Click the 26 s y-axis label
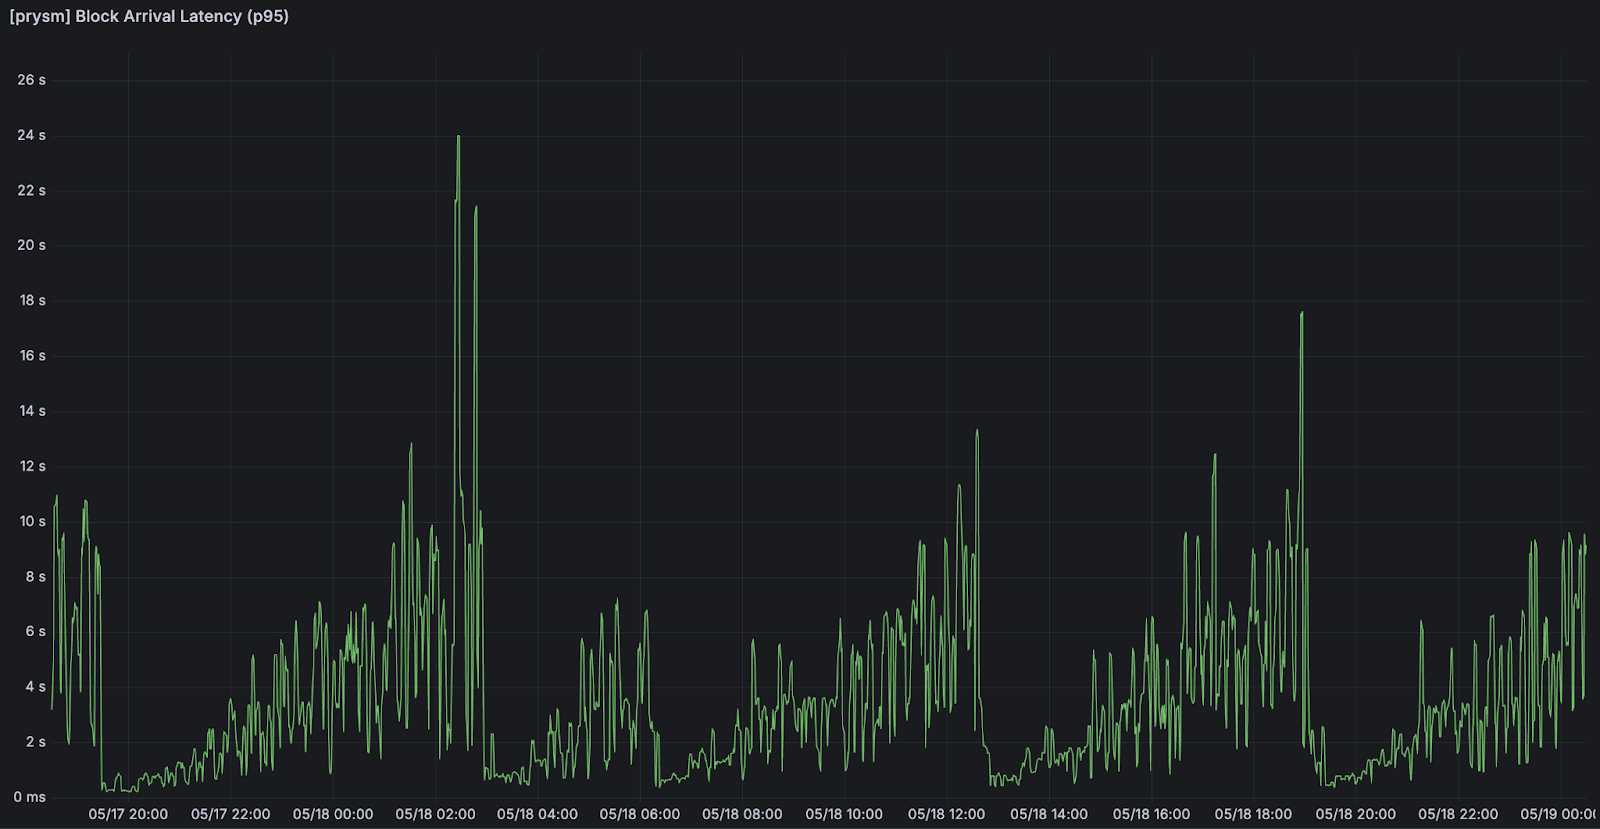The height and width of the screenshot is (829, 1600). pyautogui.click(x=31, y=80)
